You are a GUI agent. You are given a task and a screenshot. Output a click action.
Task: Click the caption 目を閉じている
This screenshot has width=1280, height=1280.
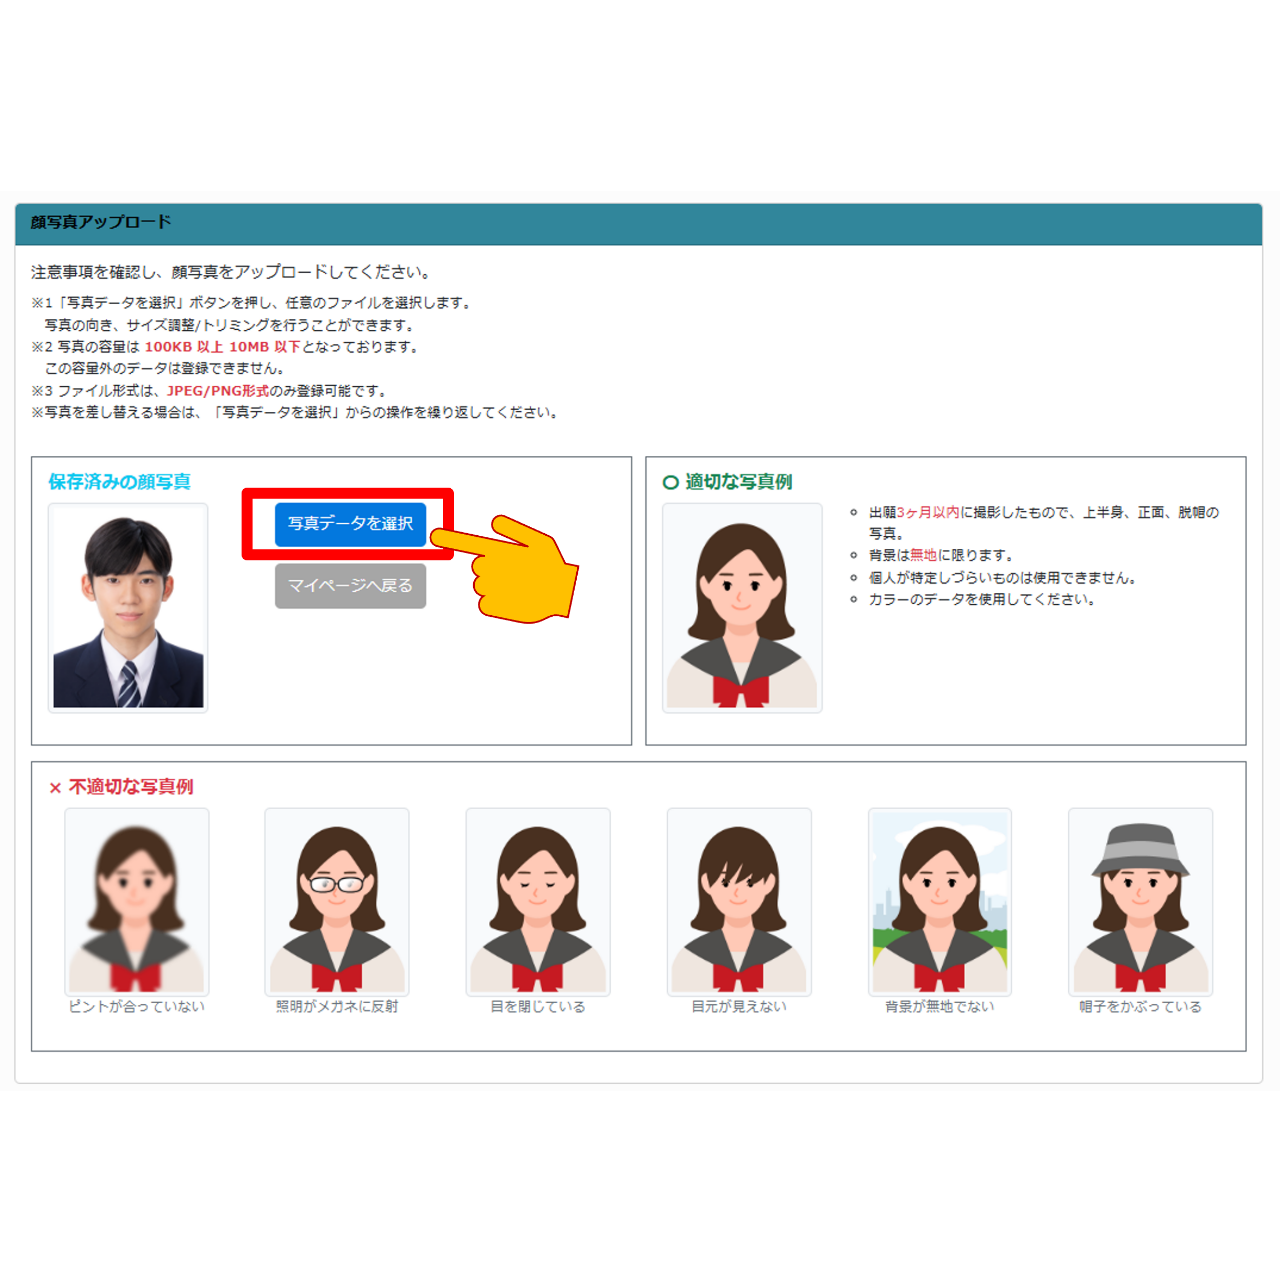(538, 1007)
